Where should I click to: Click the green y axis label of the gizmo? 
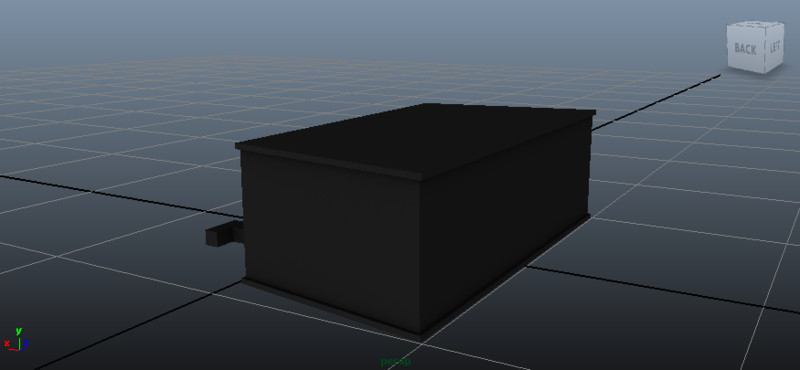coord(18,331)
